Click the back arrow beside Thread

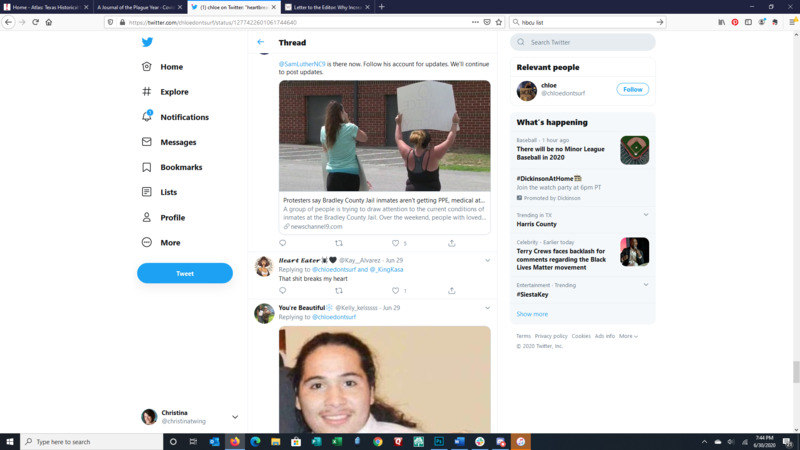tap(261, 42)
